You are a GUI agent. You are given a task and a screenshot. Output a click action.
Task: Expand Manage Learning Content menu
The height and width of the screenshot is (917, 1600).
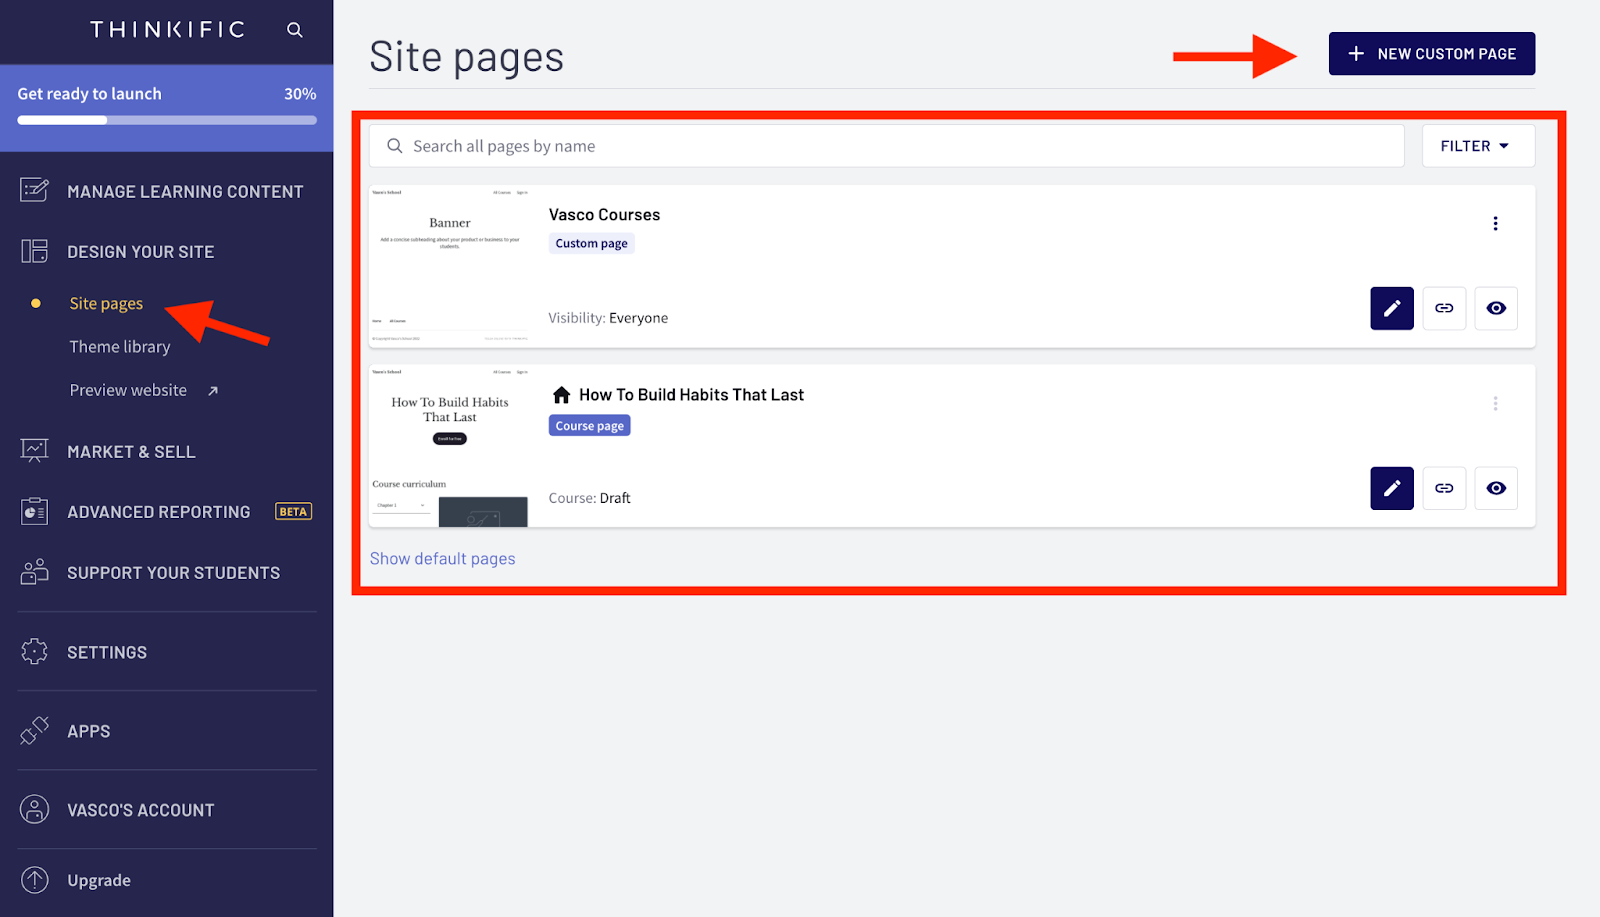click(185, 191)
